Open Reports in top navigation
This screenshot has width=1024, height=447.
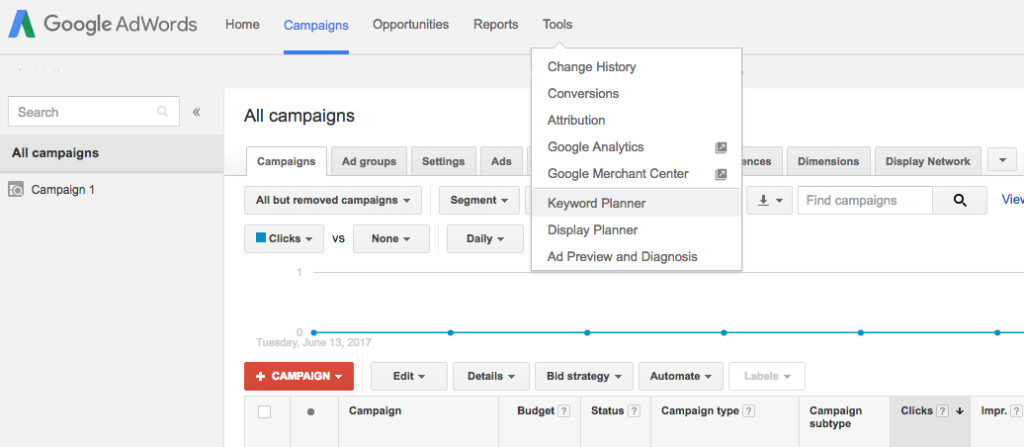click(496, 25)
